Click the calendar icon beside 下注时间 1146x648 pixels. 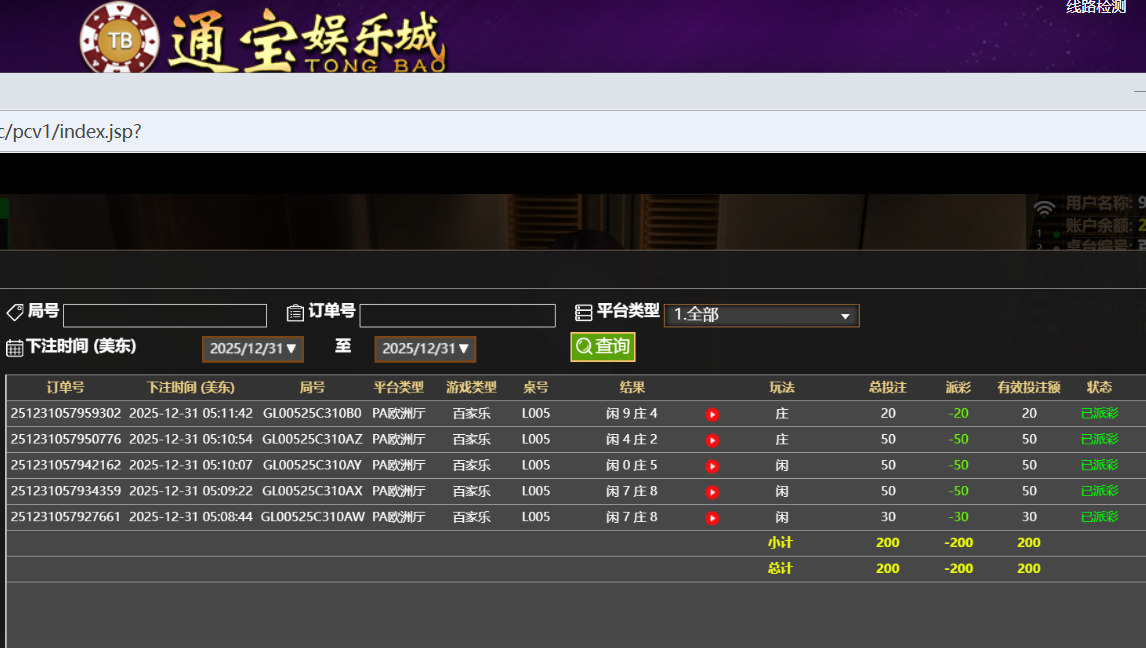(x=15, y=348)
